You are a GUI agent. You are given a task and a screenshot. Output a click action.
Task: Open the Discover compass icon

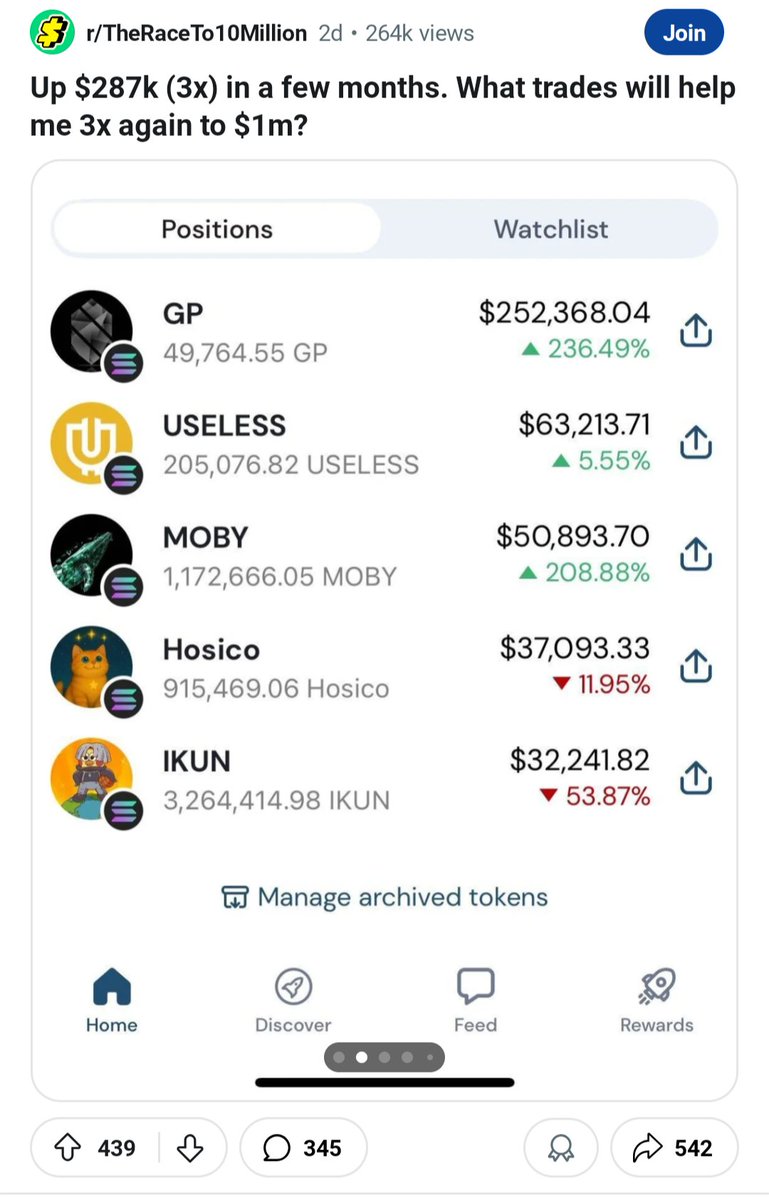293,986
